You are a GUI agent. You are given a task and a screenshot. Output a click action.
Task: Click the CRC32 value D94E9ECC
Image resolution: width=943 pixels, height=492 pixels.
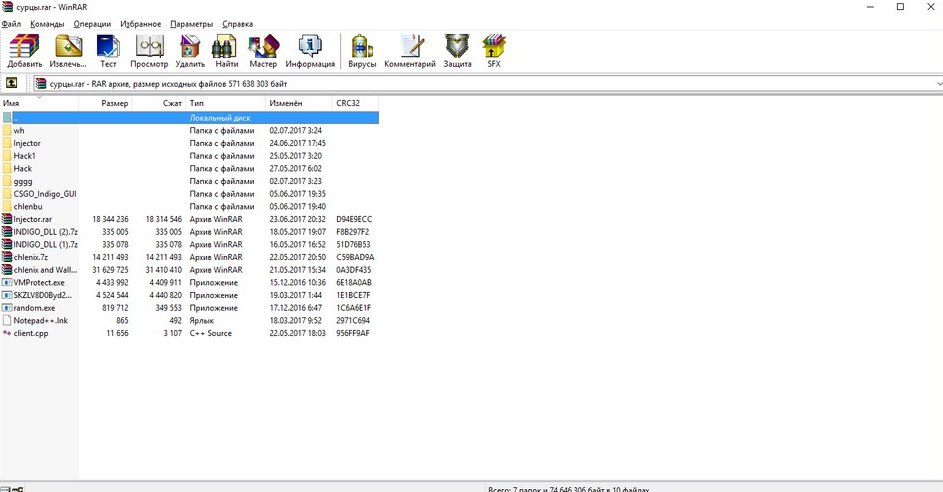354,219
